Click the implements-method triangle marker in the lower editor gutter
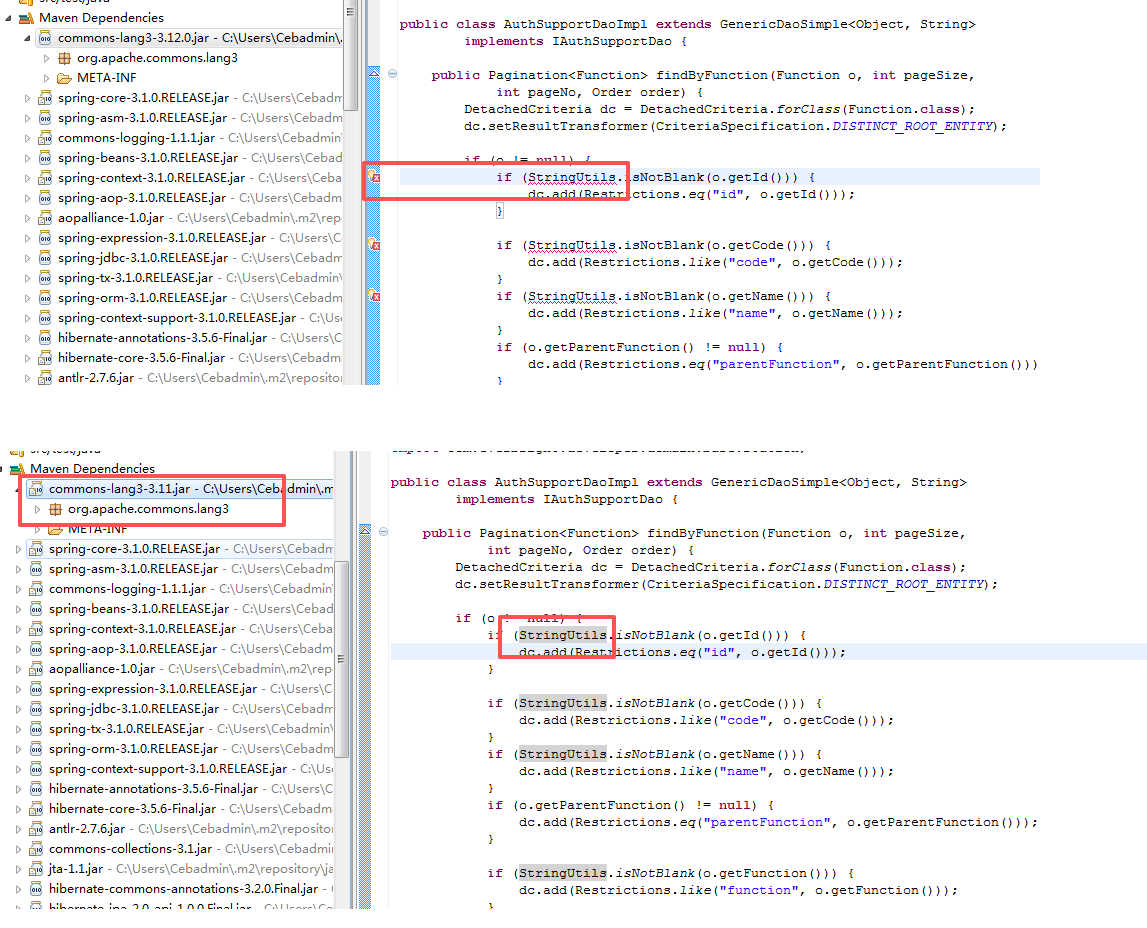This screenshot has width=1147, height=928. click(x=365, y=530)
